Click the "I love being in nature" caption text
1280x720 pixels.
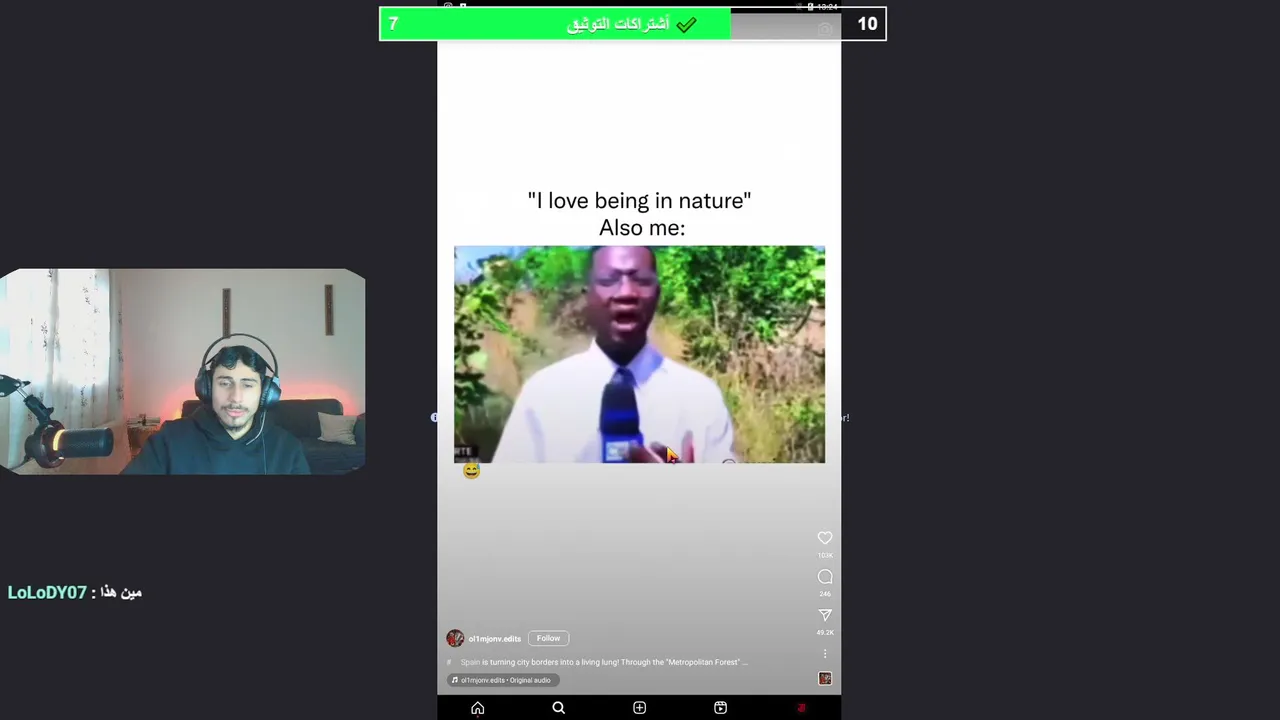point(639,201)
